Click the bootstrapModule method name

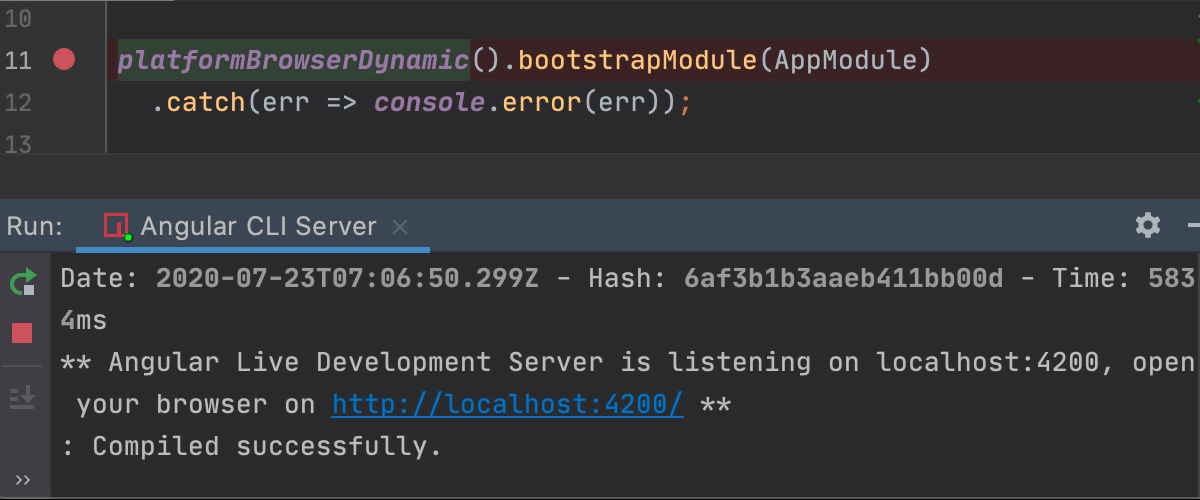637,61
